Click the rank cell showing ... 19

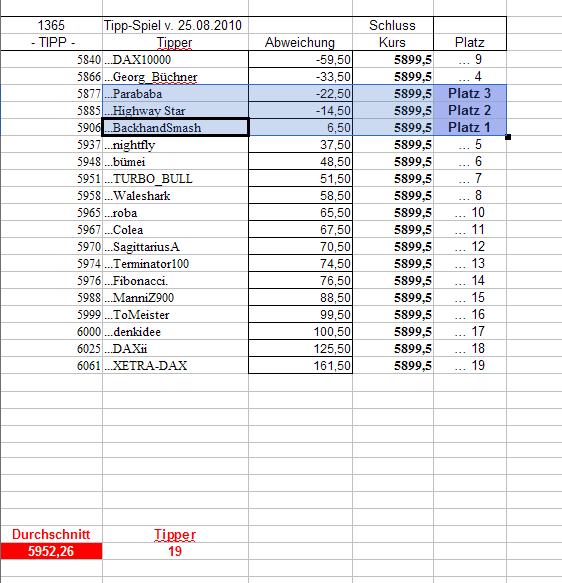point(470,366)
